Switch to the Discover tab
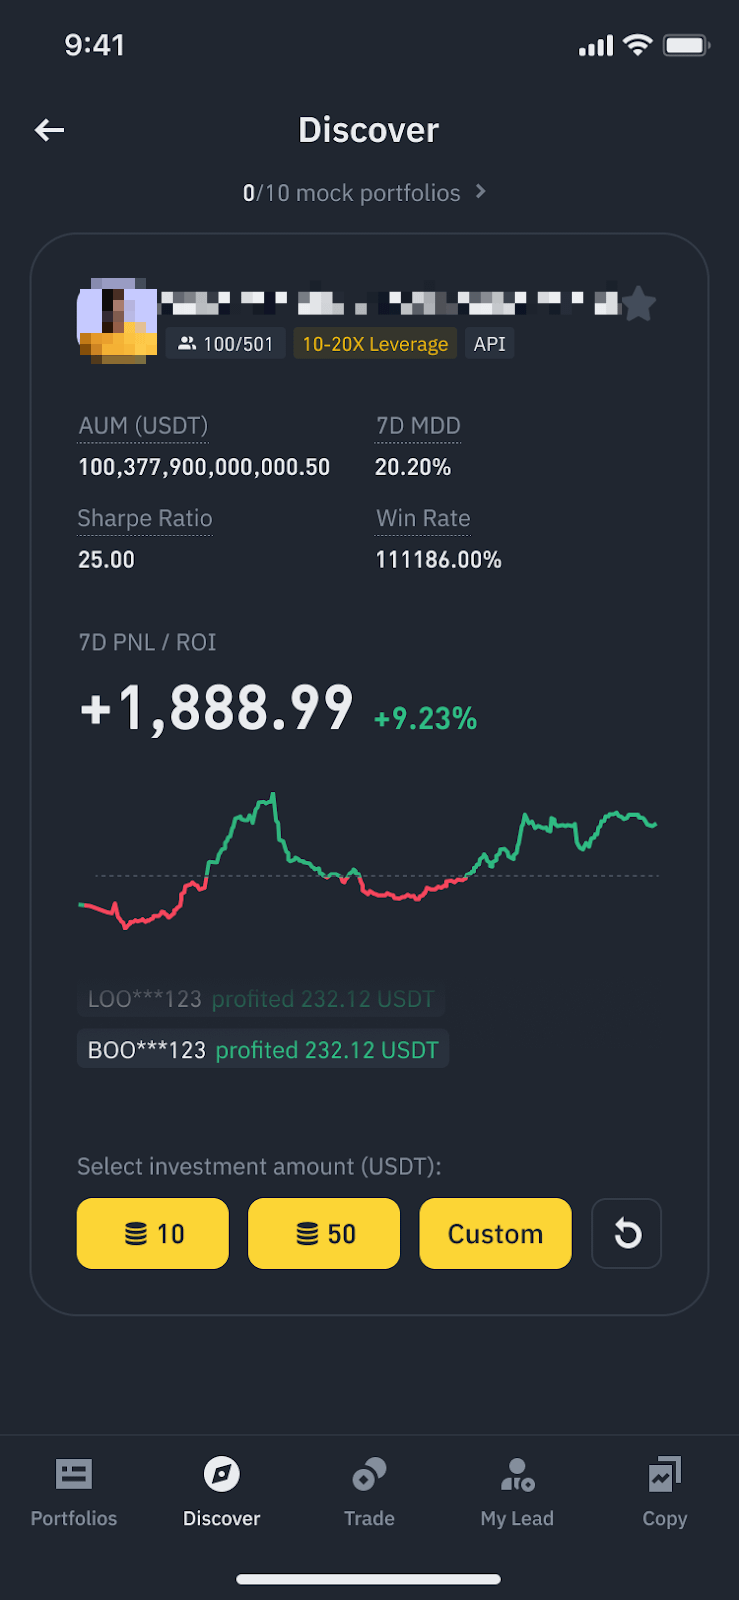Viewport: 739px width, 1600px height. click(x=221, y=1491)
